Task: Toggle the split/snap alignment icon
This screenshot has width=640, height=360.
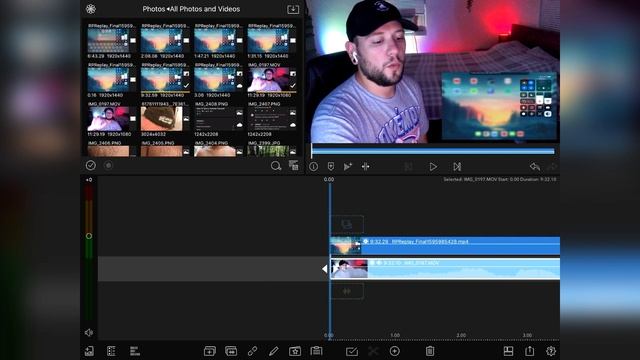Action: pos(365,167)
